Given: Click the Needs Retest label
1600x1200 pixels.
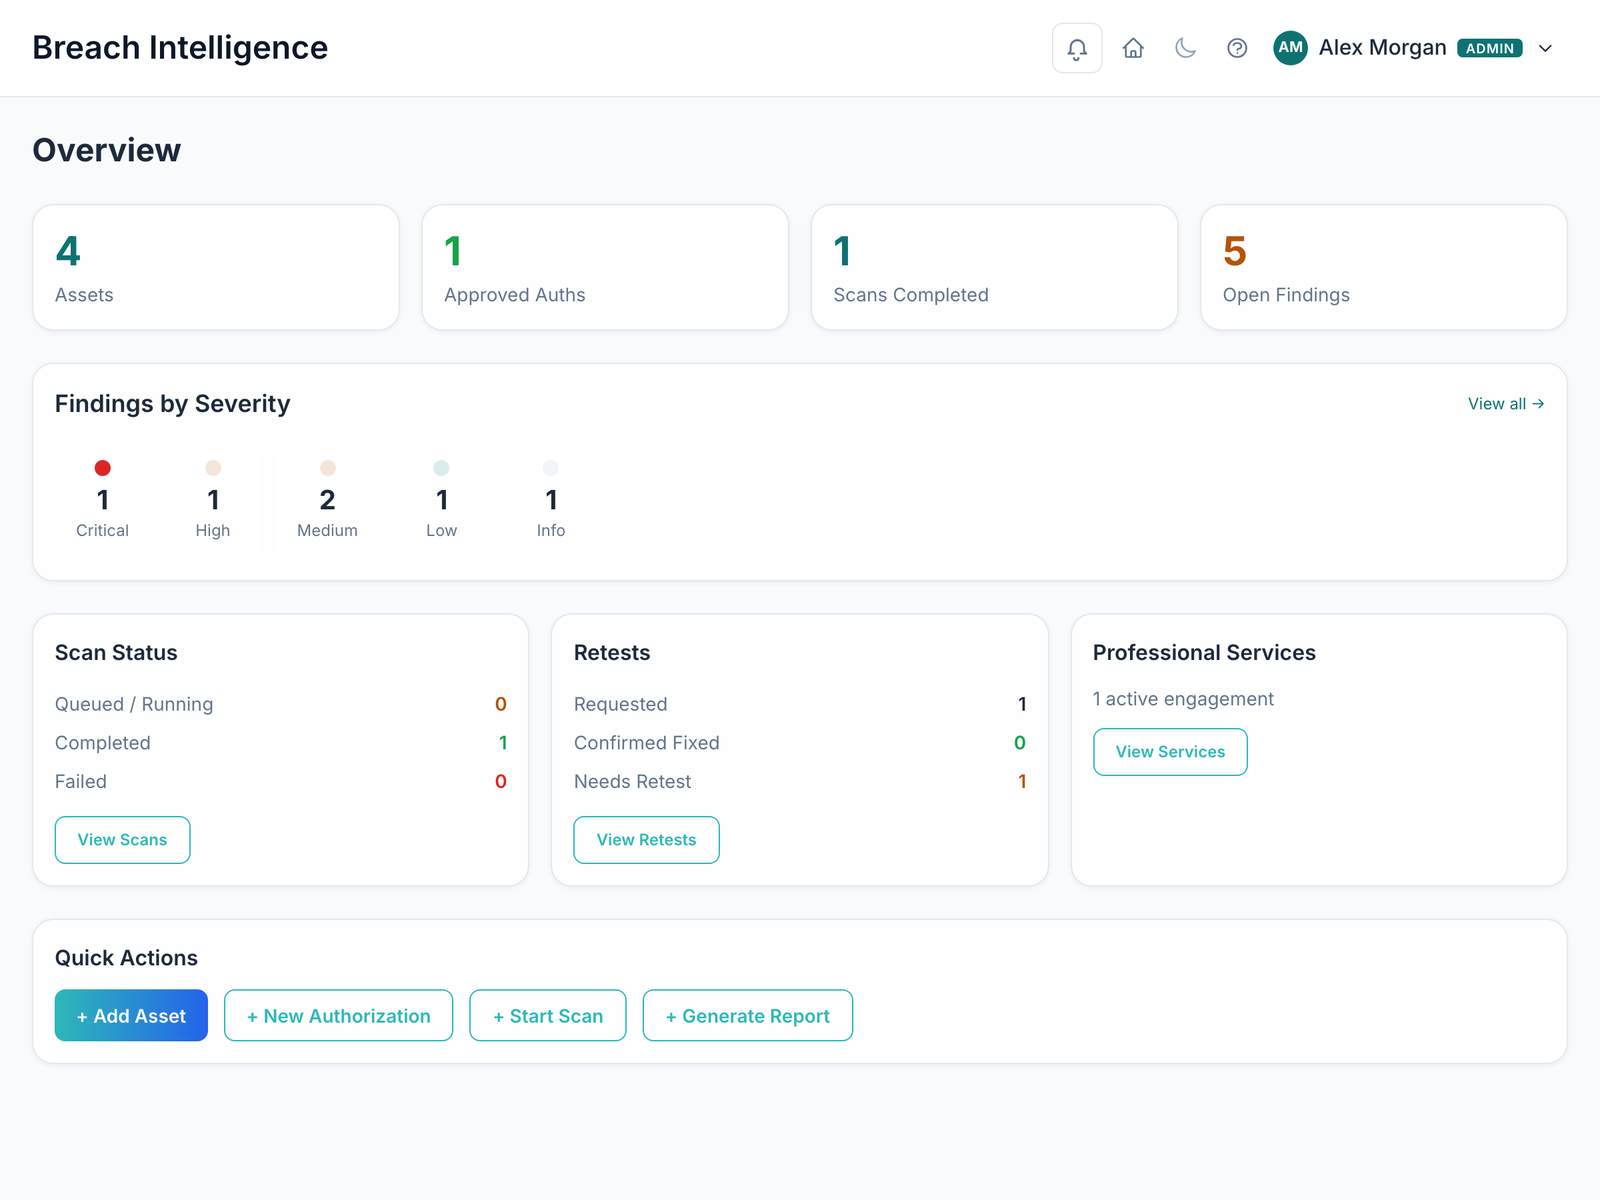Looking at the screenshot, I should (633, 782).
